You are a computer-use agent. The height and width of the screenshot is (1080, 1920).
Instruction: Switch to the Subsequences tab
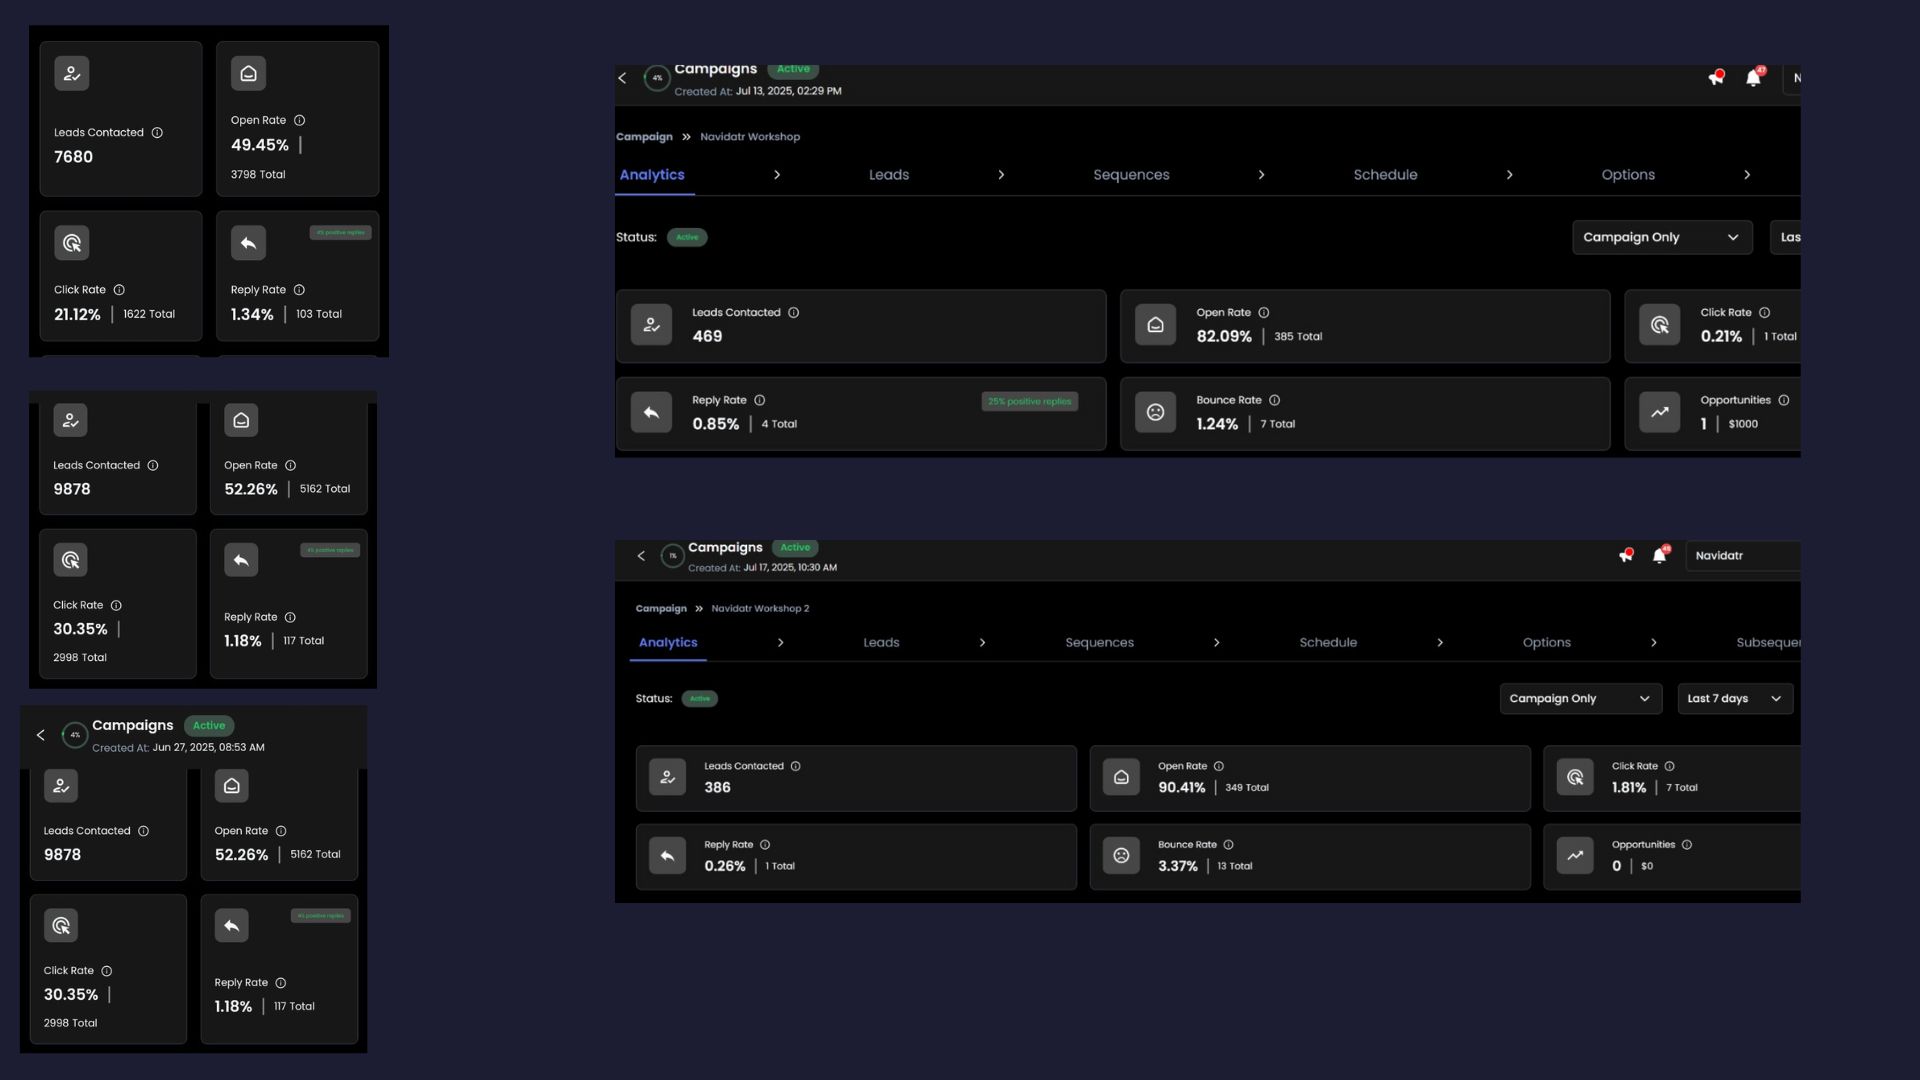(1767, 643)
